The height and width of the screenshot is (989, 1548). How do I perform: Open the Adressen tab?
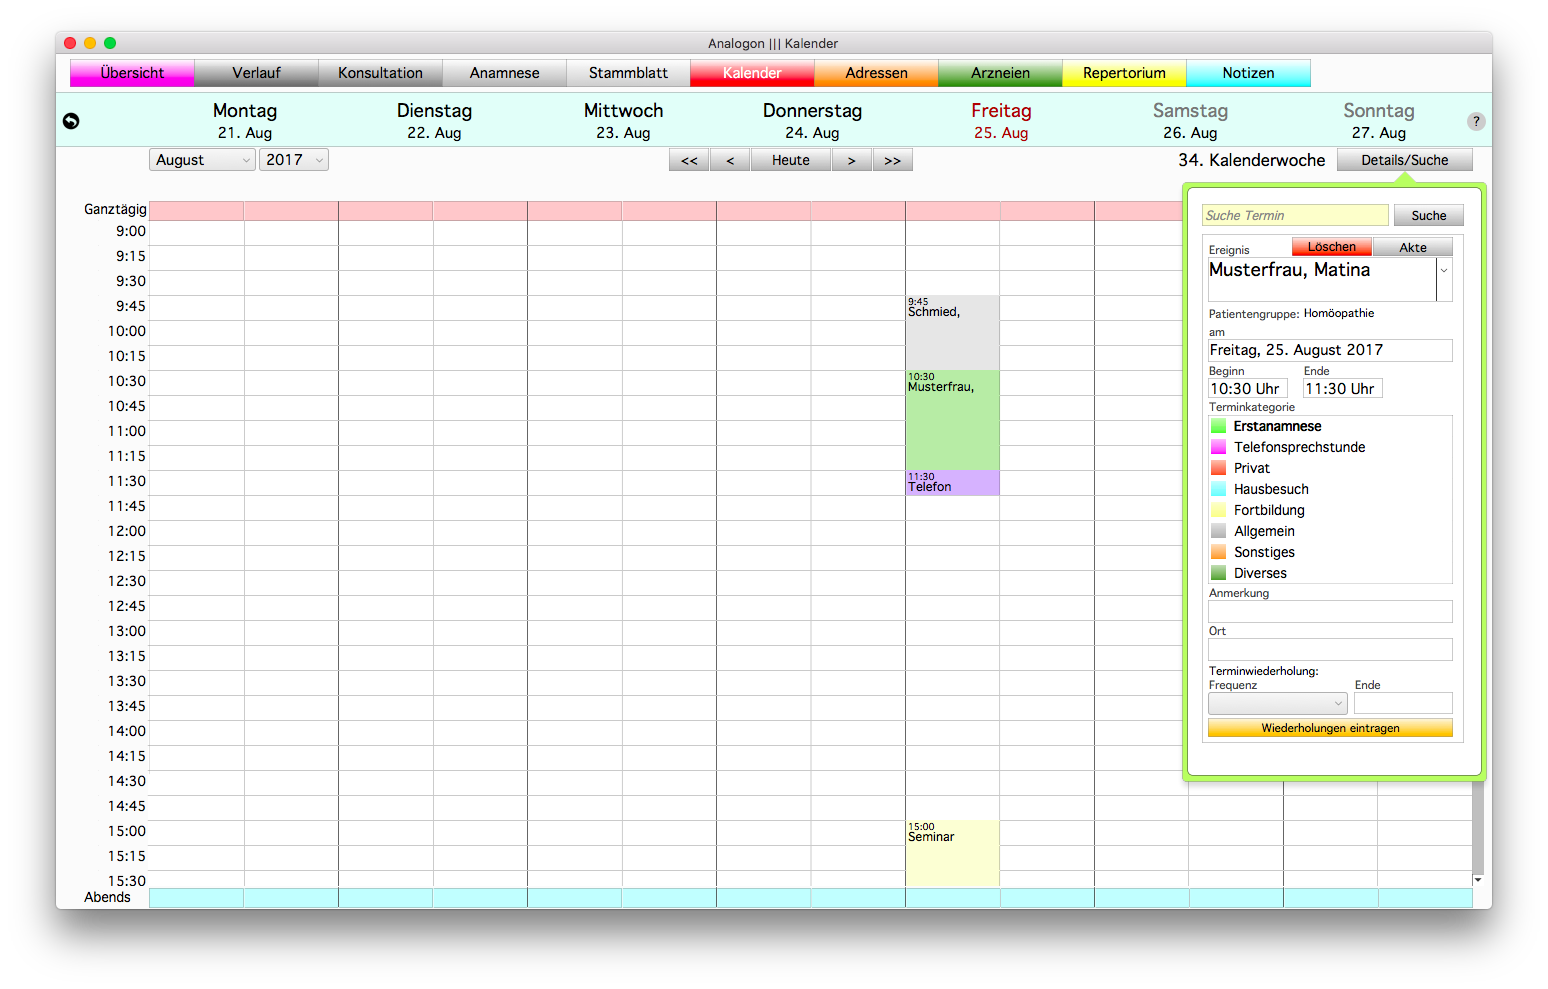(x=876, y=73)
